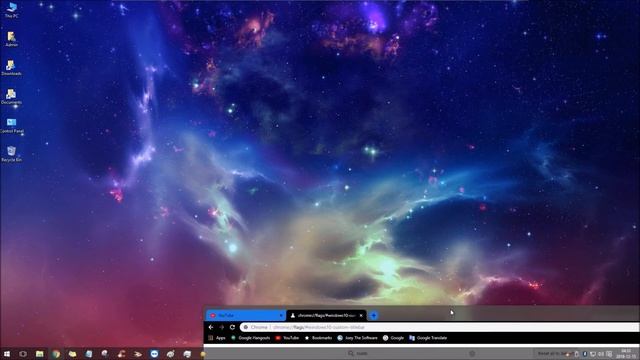640x360 pixels.
Task: Open the Google bookmark
Action: tap(393, 338)
